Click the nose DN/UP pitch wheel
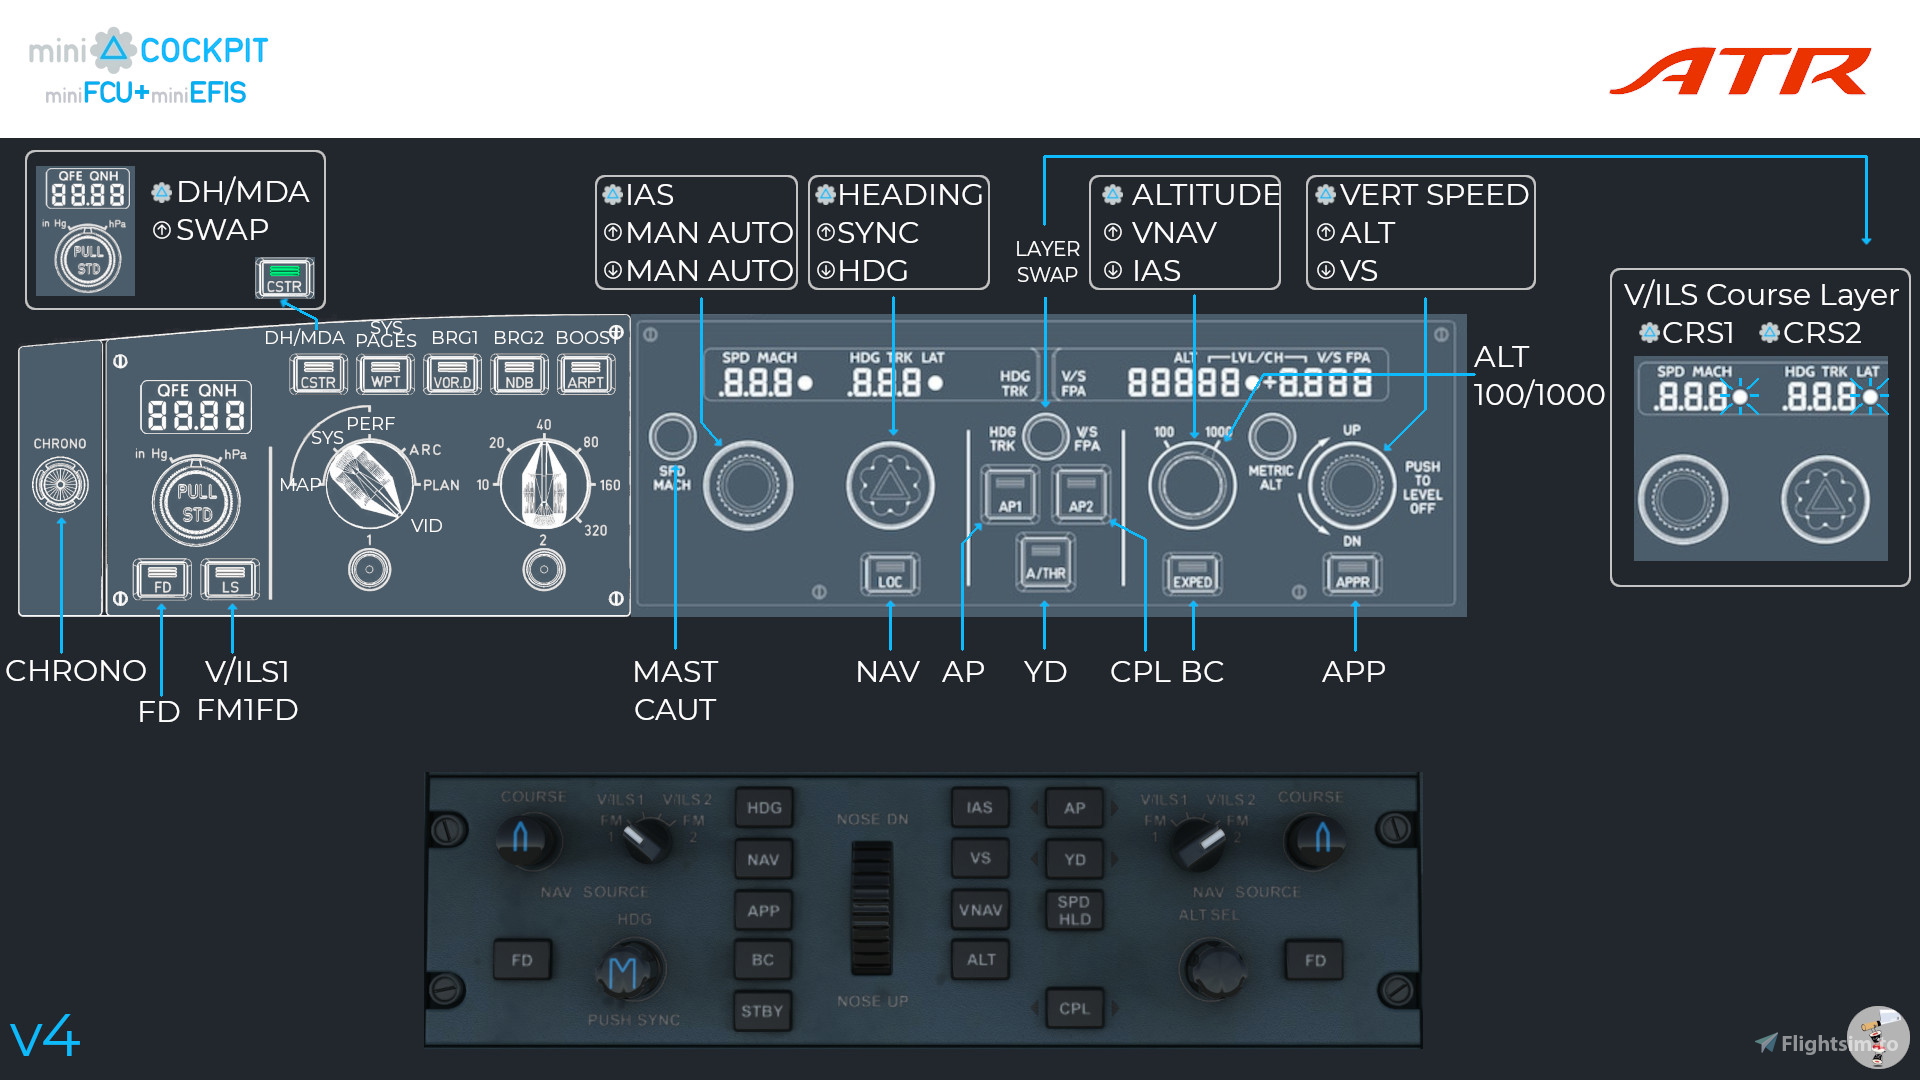 [x=871, y=908]
